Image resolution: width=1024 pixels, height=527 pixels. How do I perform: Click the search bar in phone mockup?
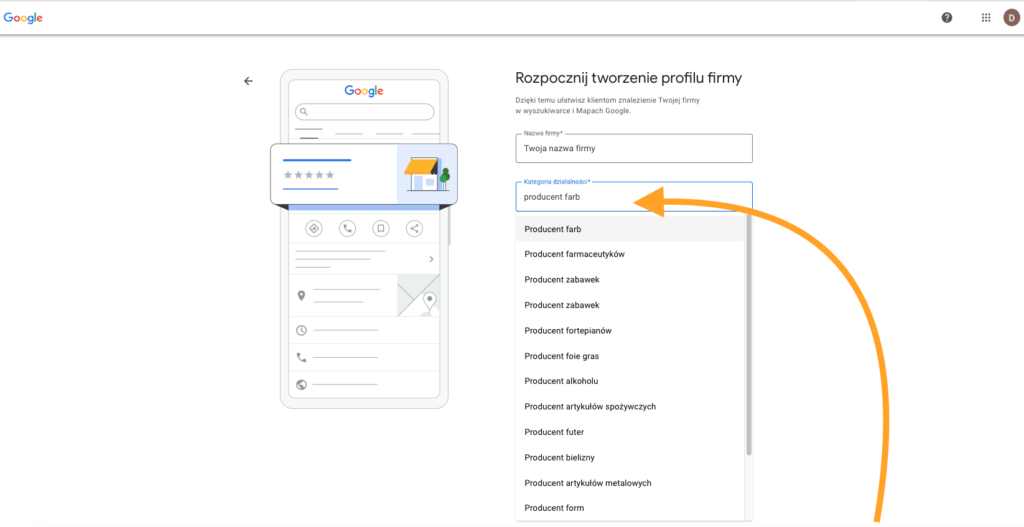point(364,112)
